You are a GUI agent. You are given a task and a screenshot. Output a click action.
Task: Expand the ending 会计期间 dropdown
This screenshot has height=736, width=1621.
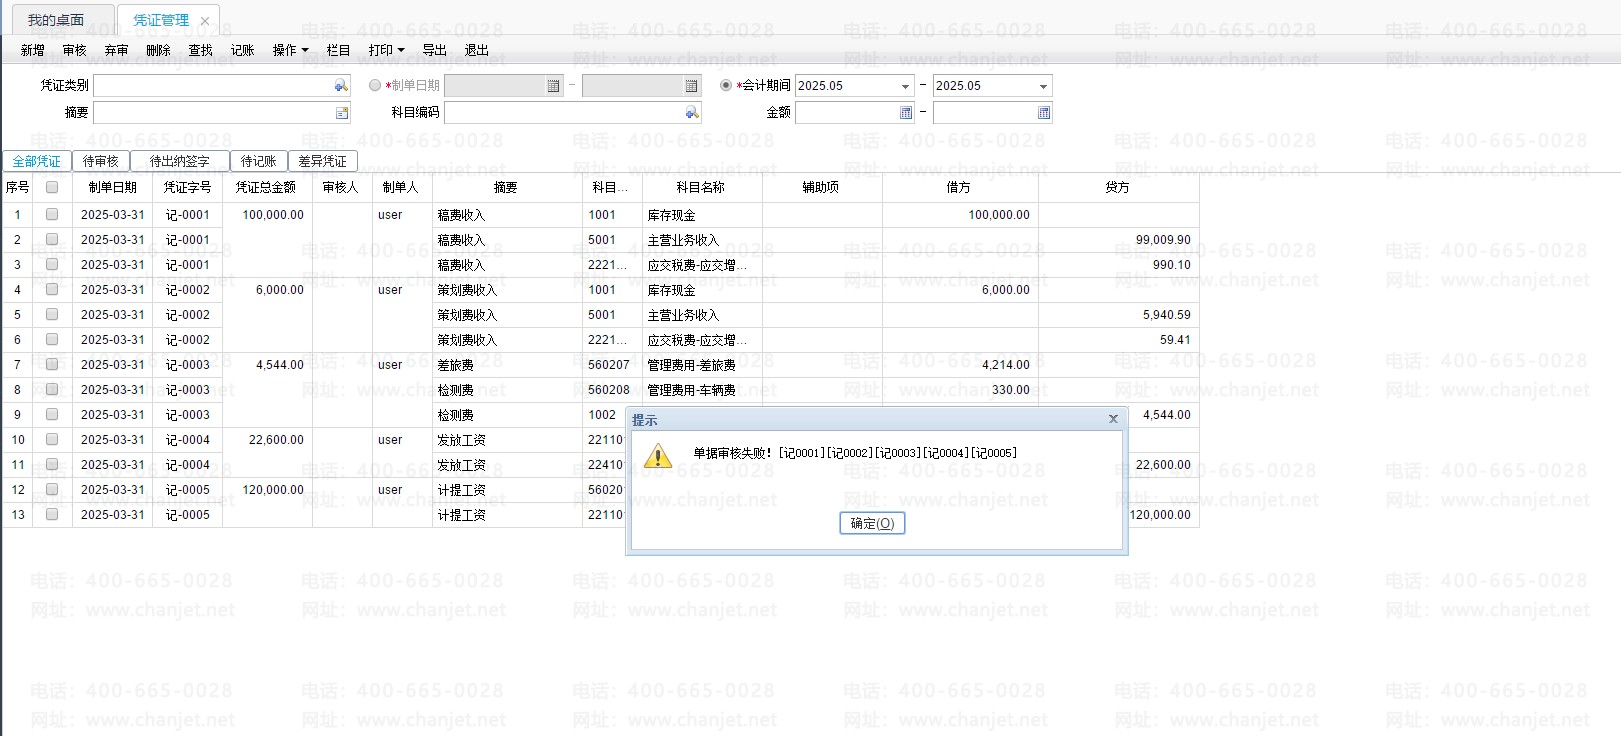[x=1043, y=86]
